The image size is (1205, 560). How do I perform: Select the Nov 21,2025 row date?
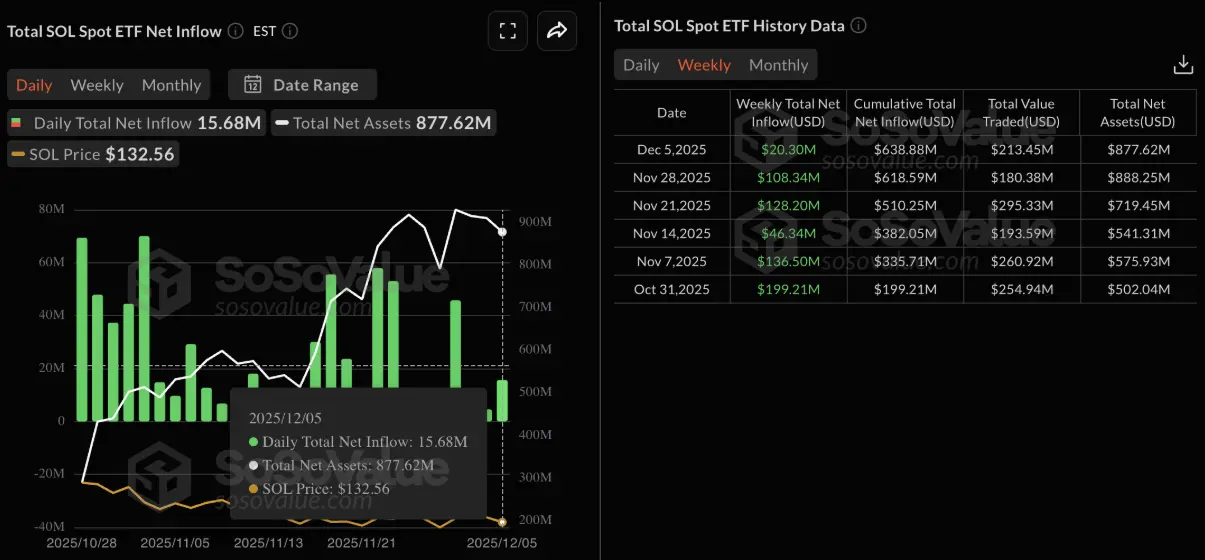(672, 206)
